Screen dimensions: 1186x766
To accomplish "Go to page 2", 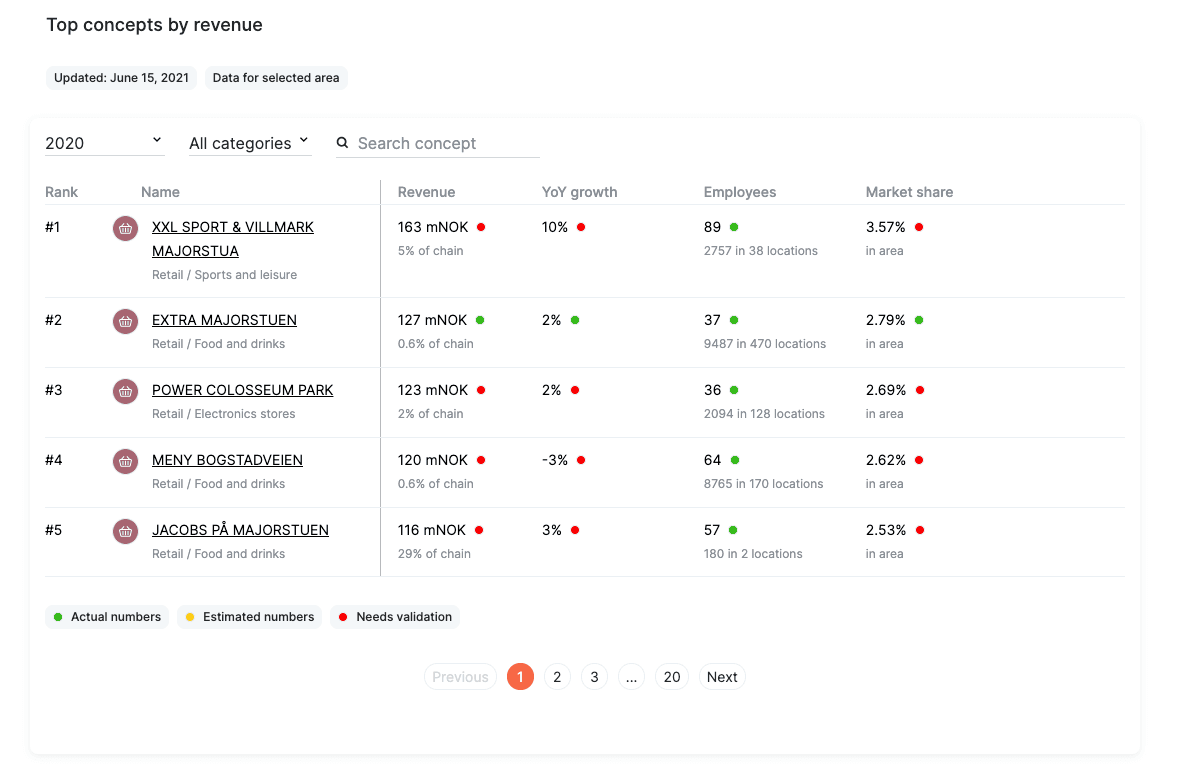I will point(557,677).
